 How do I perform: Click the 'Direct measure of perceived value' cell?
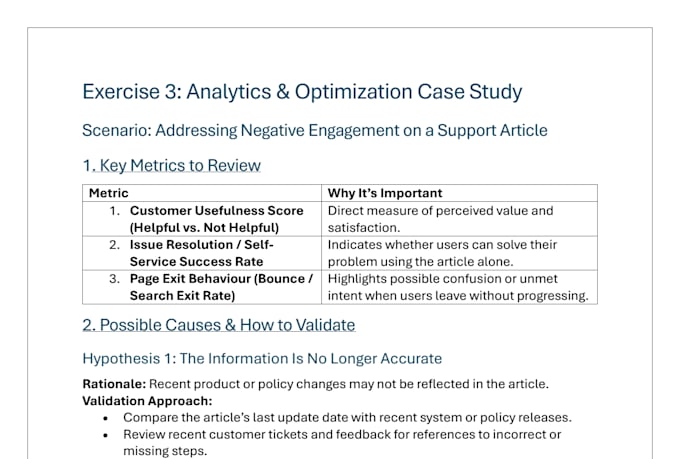tap(459, 219)
